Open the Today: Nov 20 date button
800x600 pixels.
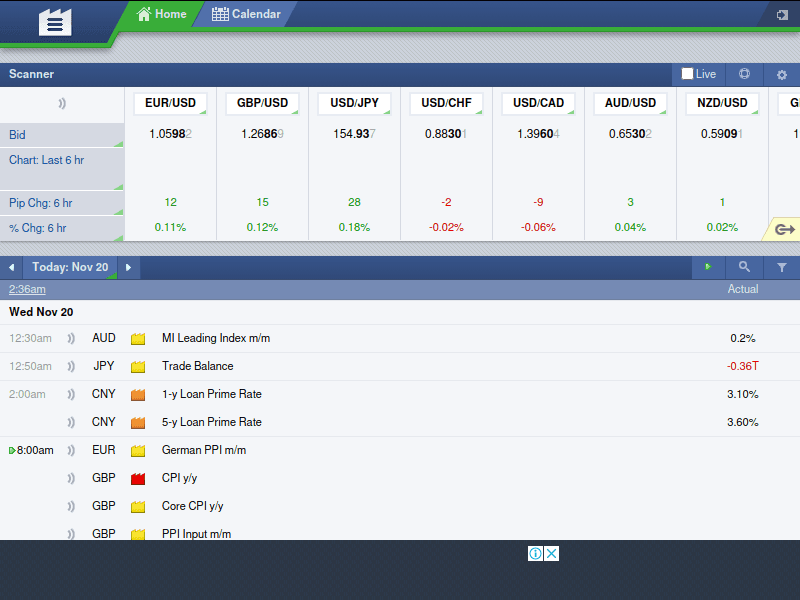[70, 267]
